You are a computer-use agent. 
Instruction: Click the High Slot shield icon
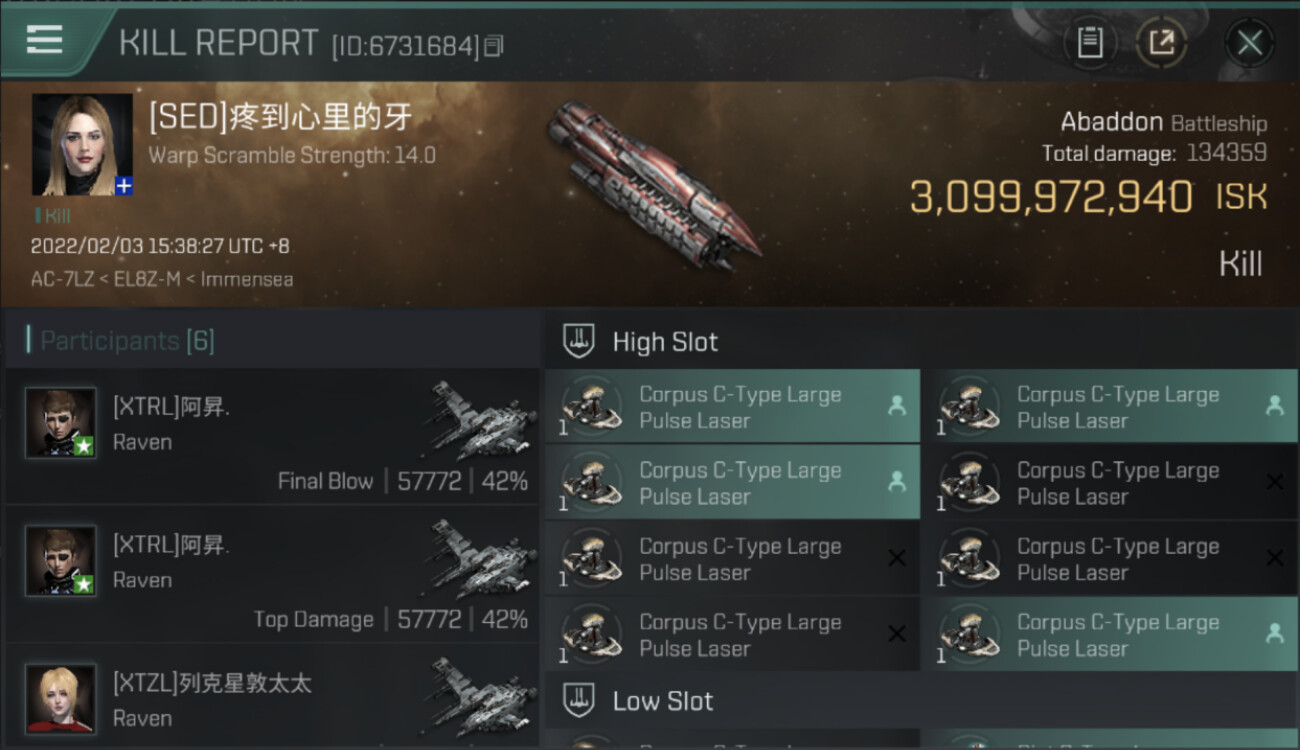578,342
